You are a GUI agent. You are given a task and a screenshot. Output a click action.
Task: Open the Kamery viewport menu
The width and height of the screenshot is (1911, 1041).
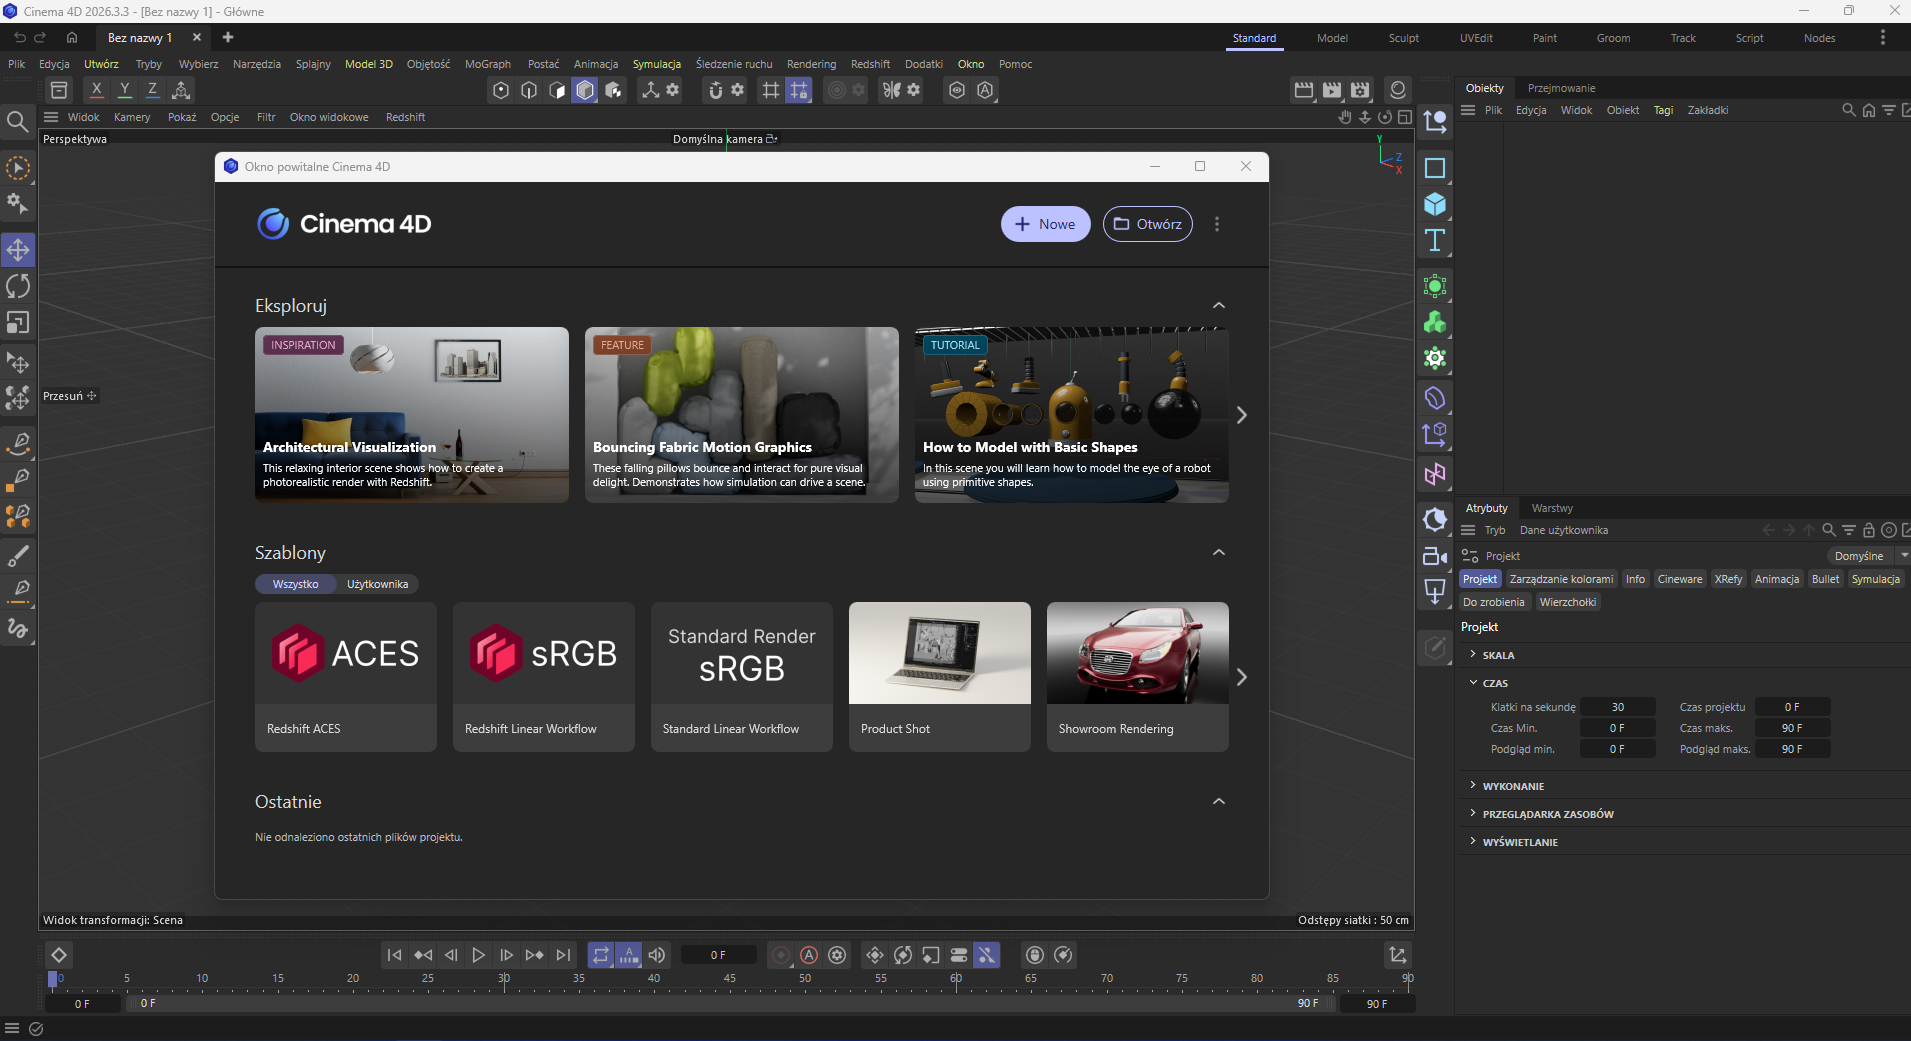pos(132,117)
